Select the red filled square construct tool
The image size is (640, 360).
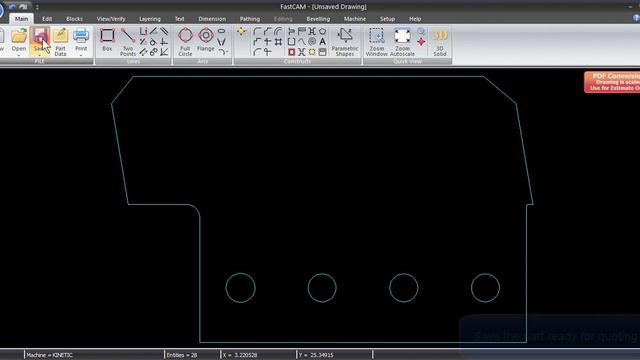291,52
